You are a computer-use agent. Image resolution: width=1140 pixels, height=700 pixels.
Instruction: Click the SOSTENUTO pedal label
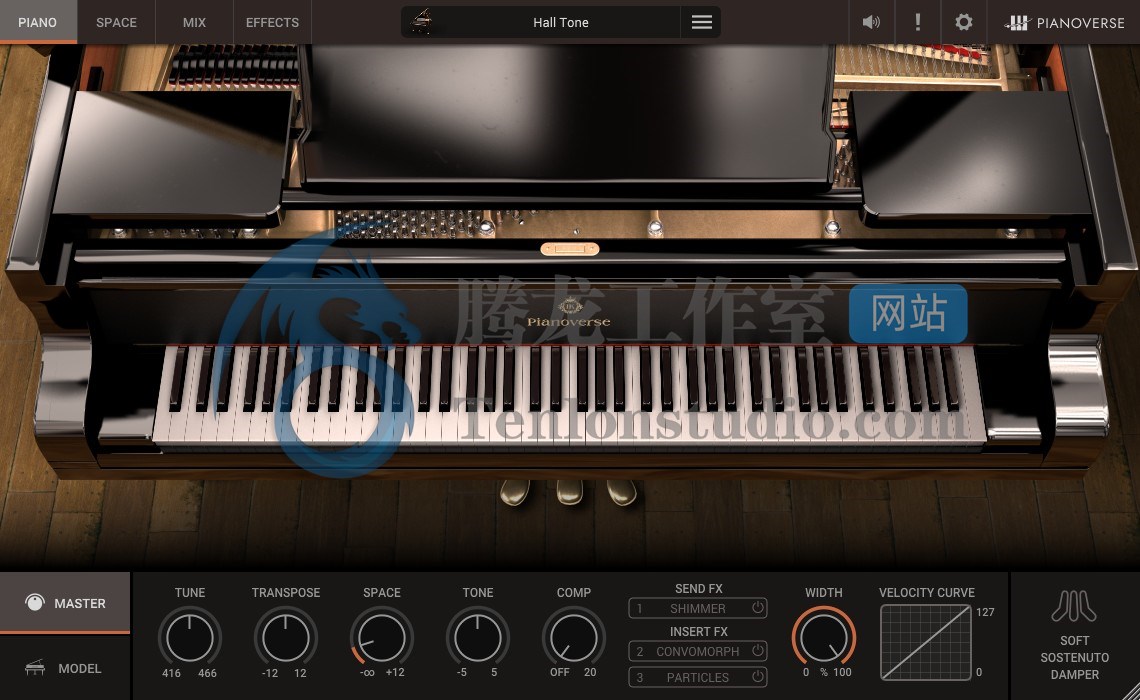coord(1075,657)
